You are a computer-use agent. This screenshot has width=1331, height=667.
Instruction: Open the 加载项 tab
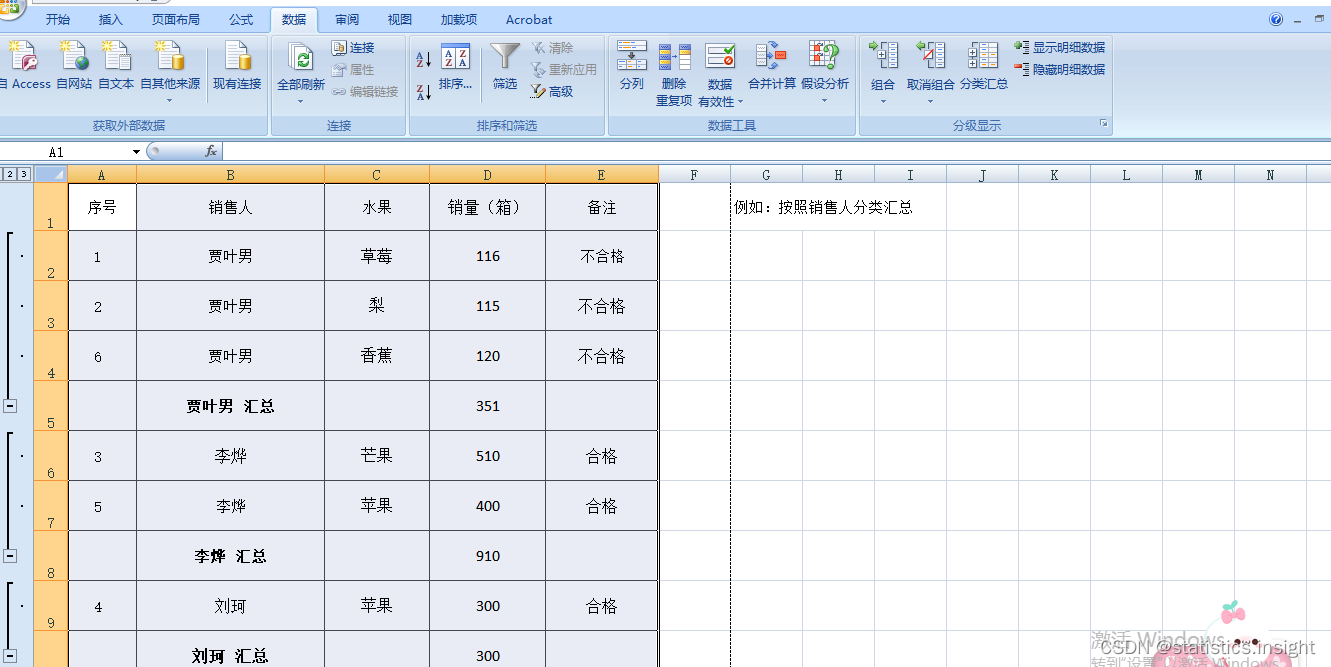(459, 20)
